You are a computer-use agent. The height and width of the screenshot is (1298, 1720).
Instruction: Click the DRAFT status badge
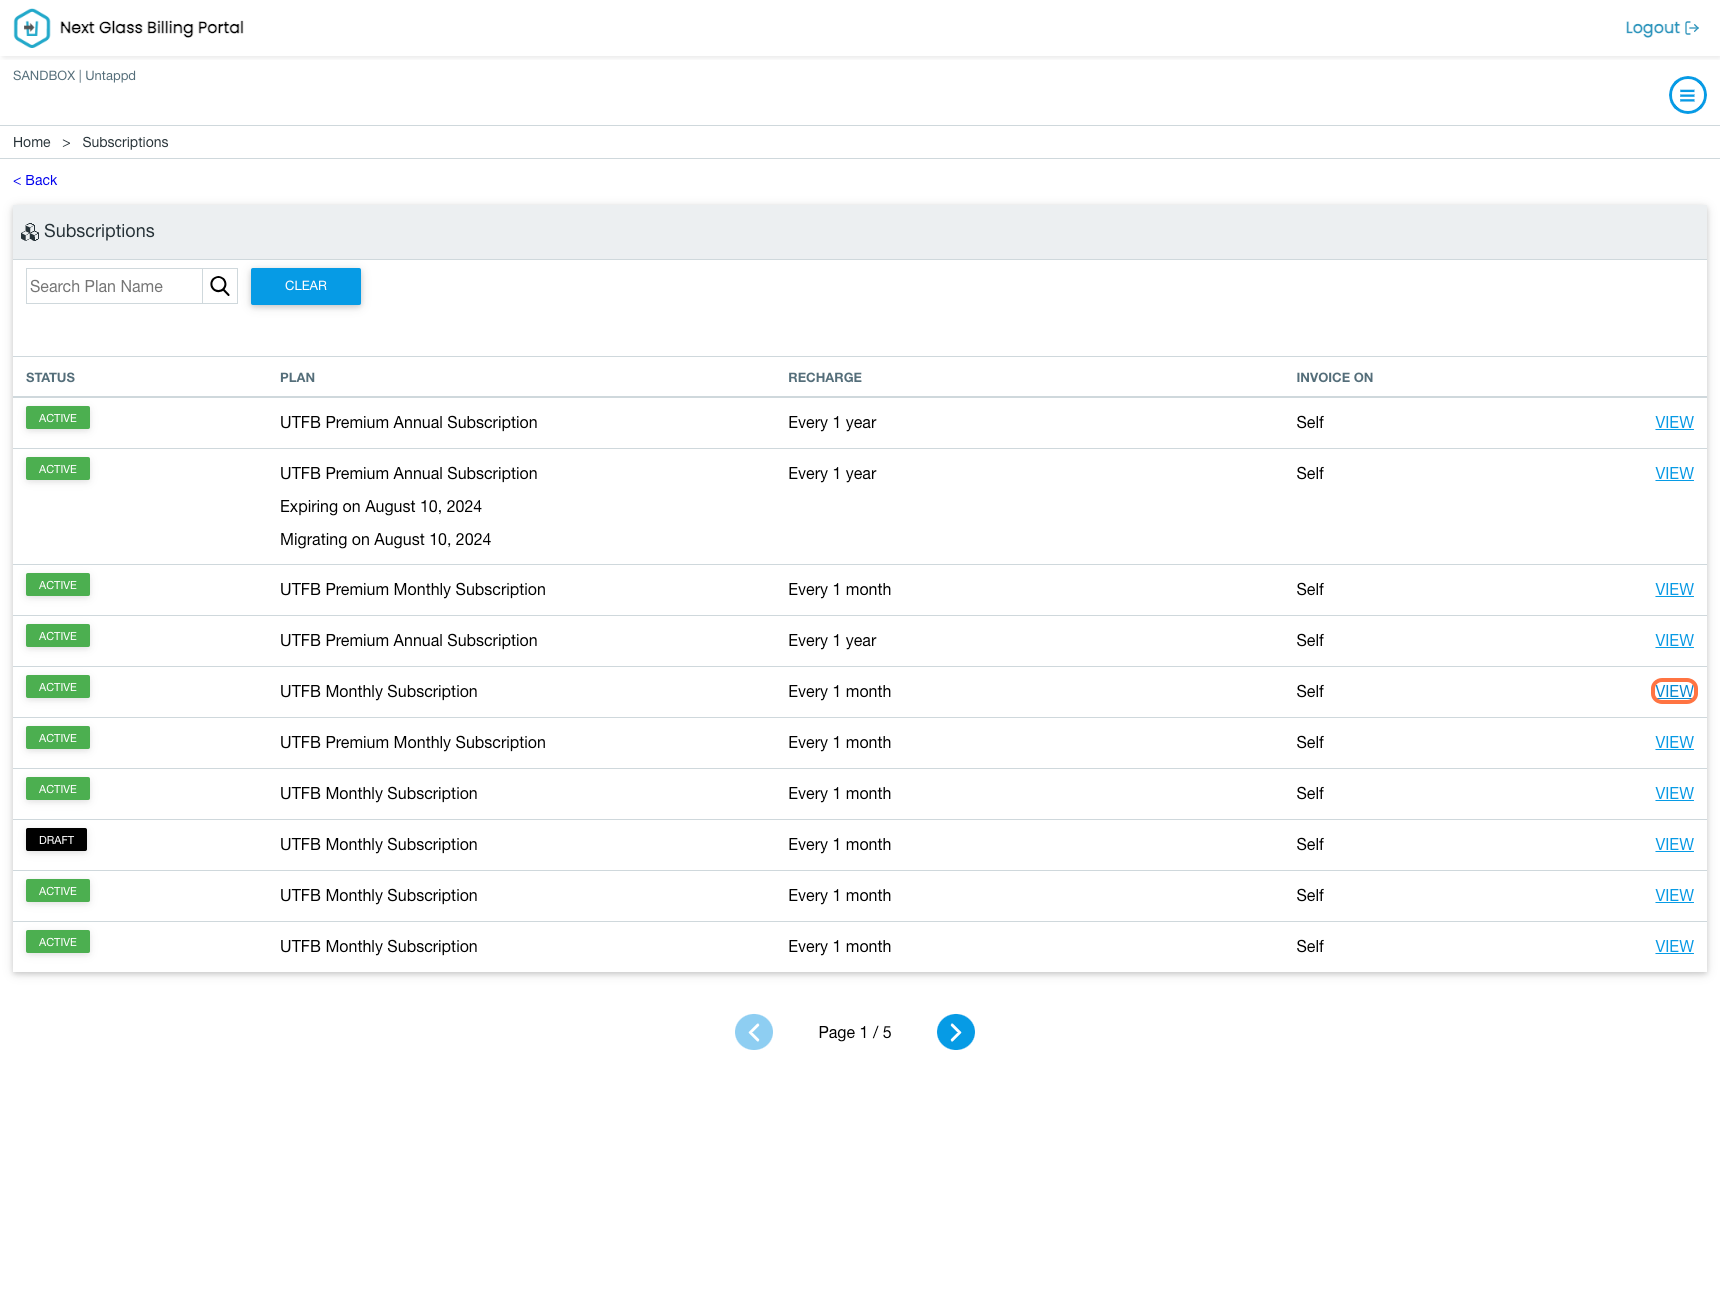click(x=56, y=840)
